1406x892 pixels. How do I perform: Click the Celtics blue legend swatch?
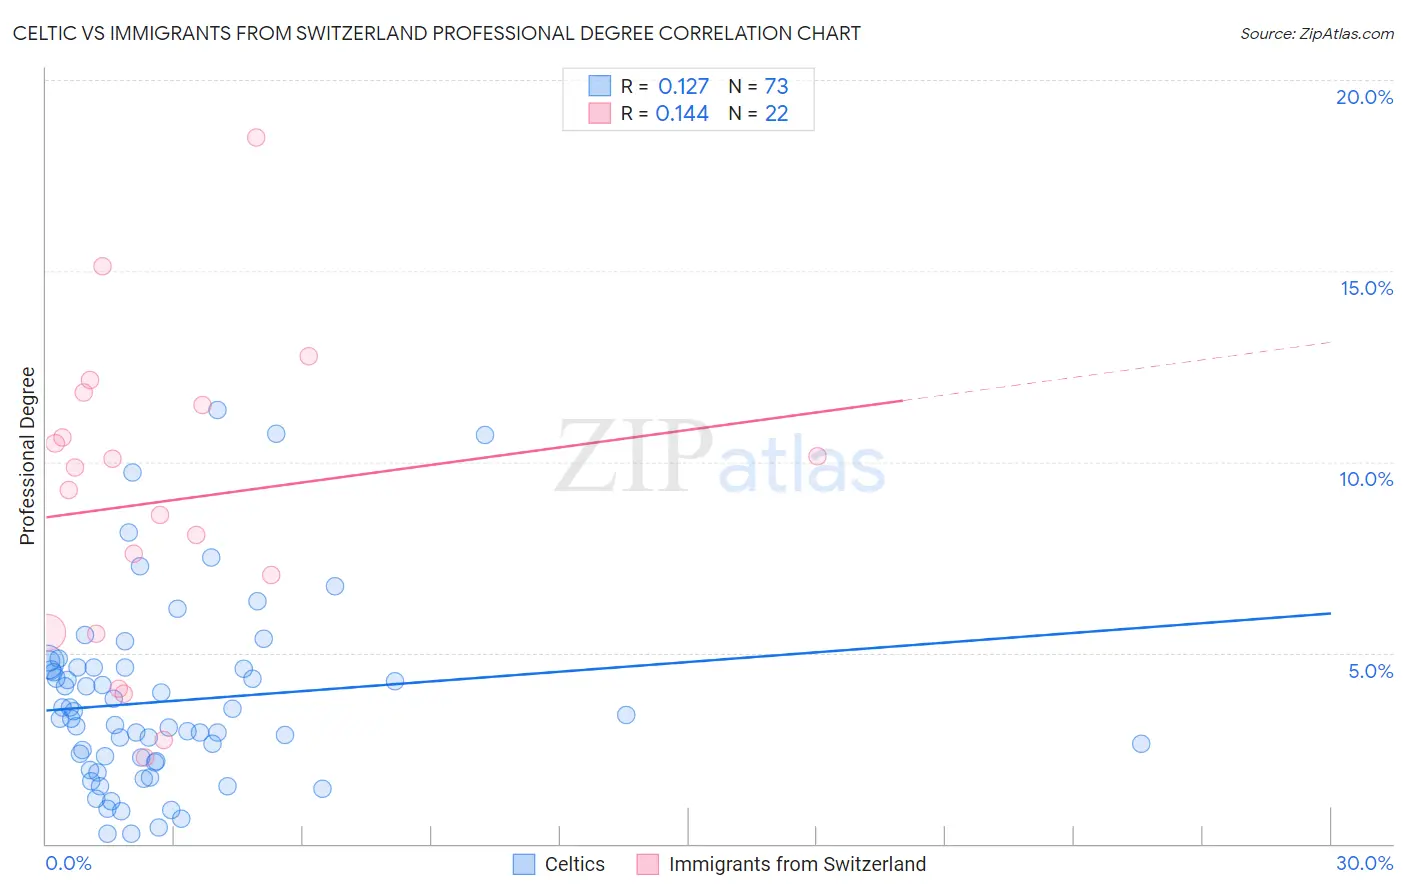pyautogui.click(x=524, y=864)
